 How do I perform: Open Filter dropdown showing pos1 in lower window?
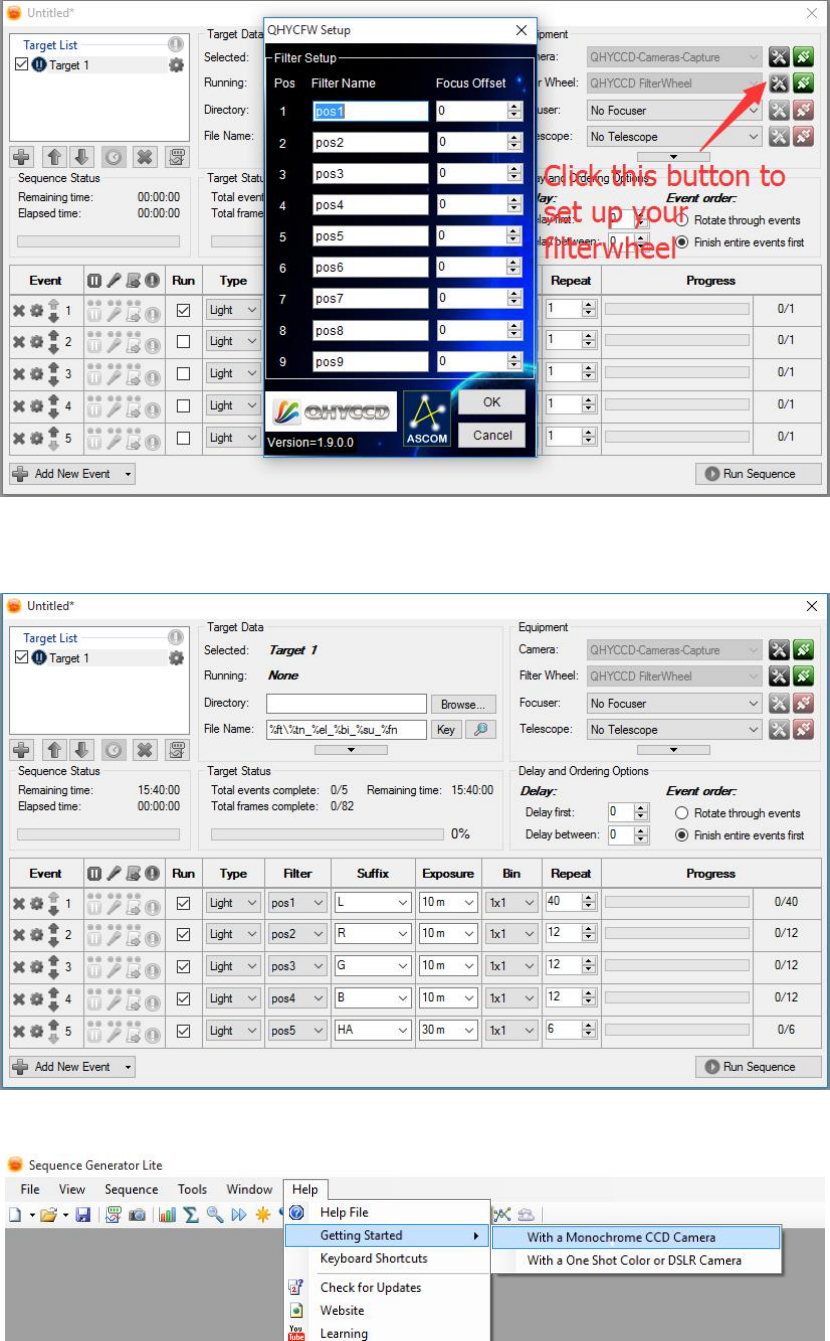tap(297, 903)
